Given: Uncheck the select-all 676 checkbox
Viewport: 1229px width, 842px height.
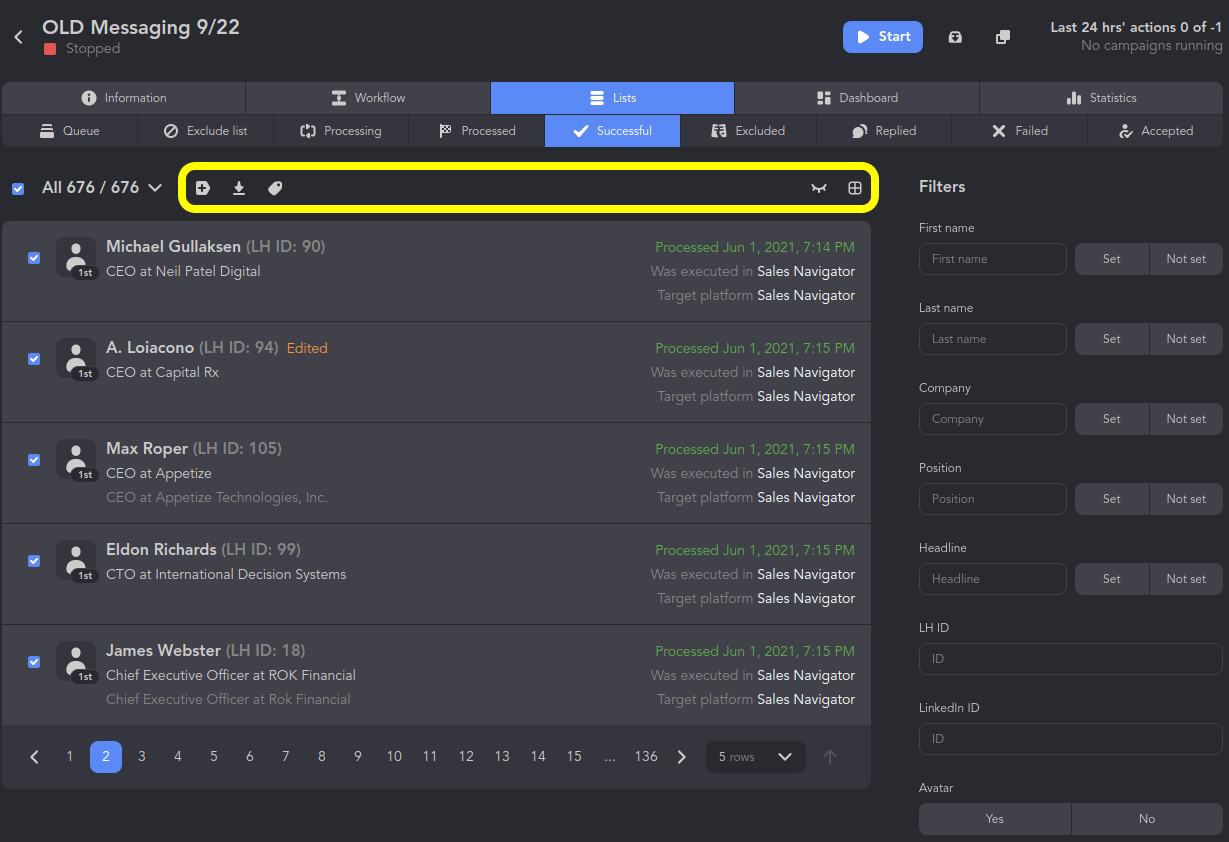Looking at the screenshot, I should 18,188.
